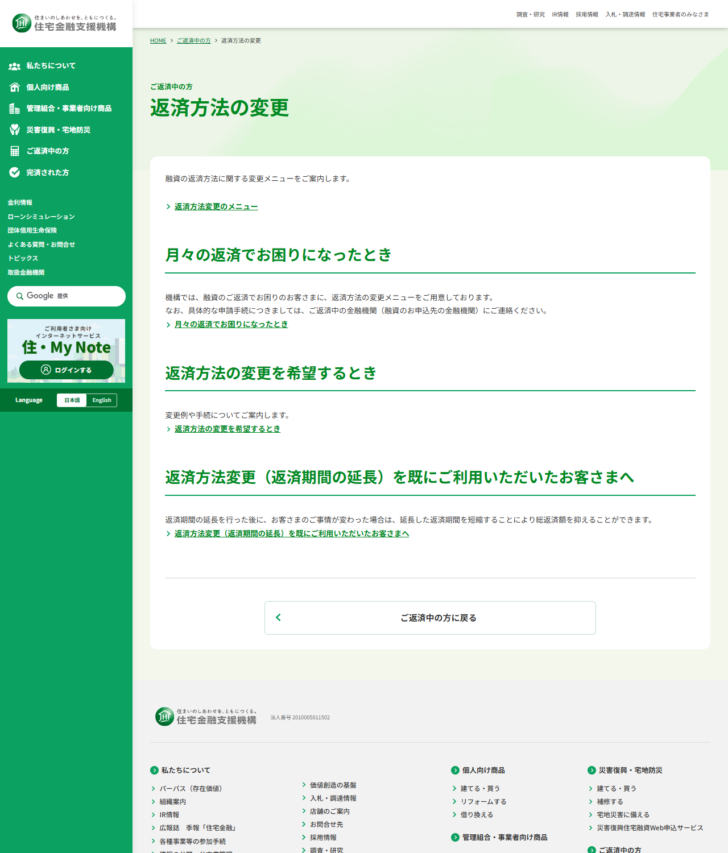Open footer 価値創造の基盤 link
The height and width of the screenshot is (853, 728).
pyautogui.click(x=333, y=785)
